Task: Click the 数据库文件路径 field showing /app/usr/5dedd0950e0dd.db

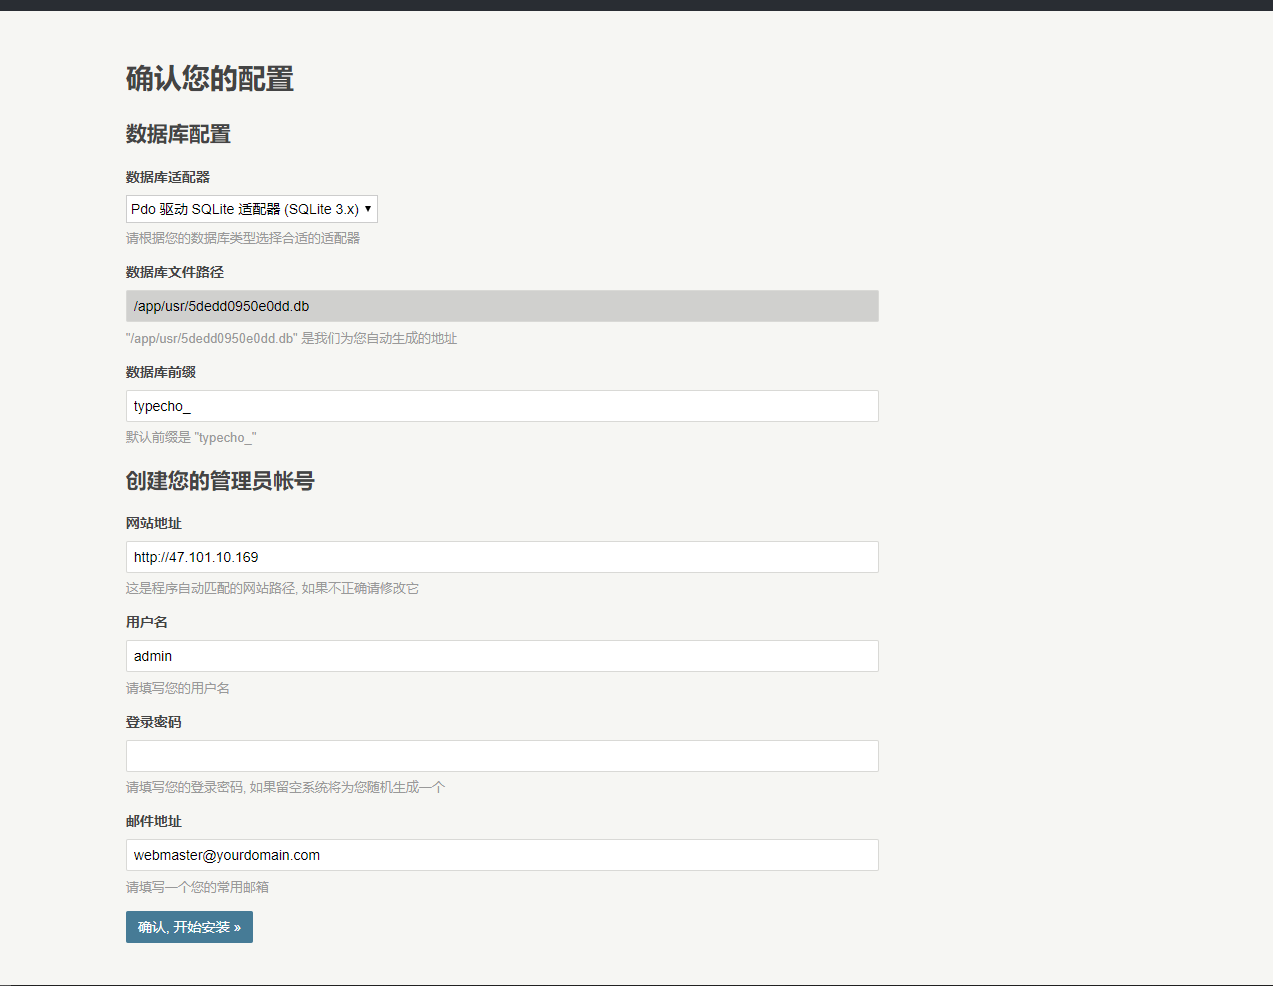Action: 502,306
